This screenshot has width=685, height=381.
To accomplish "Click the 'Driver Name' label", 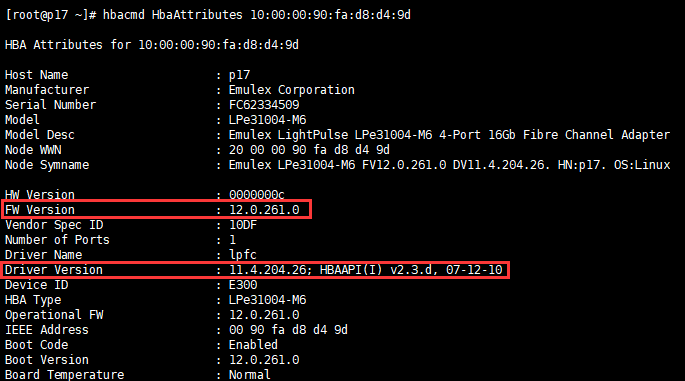I will coord(43,255).
